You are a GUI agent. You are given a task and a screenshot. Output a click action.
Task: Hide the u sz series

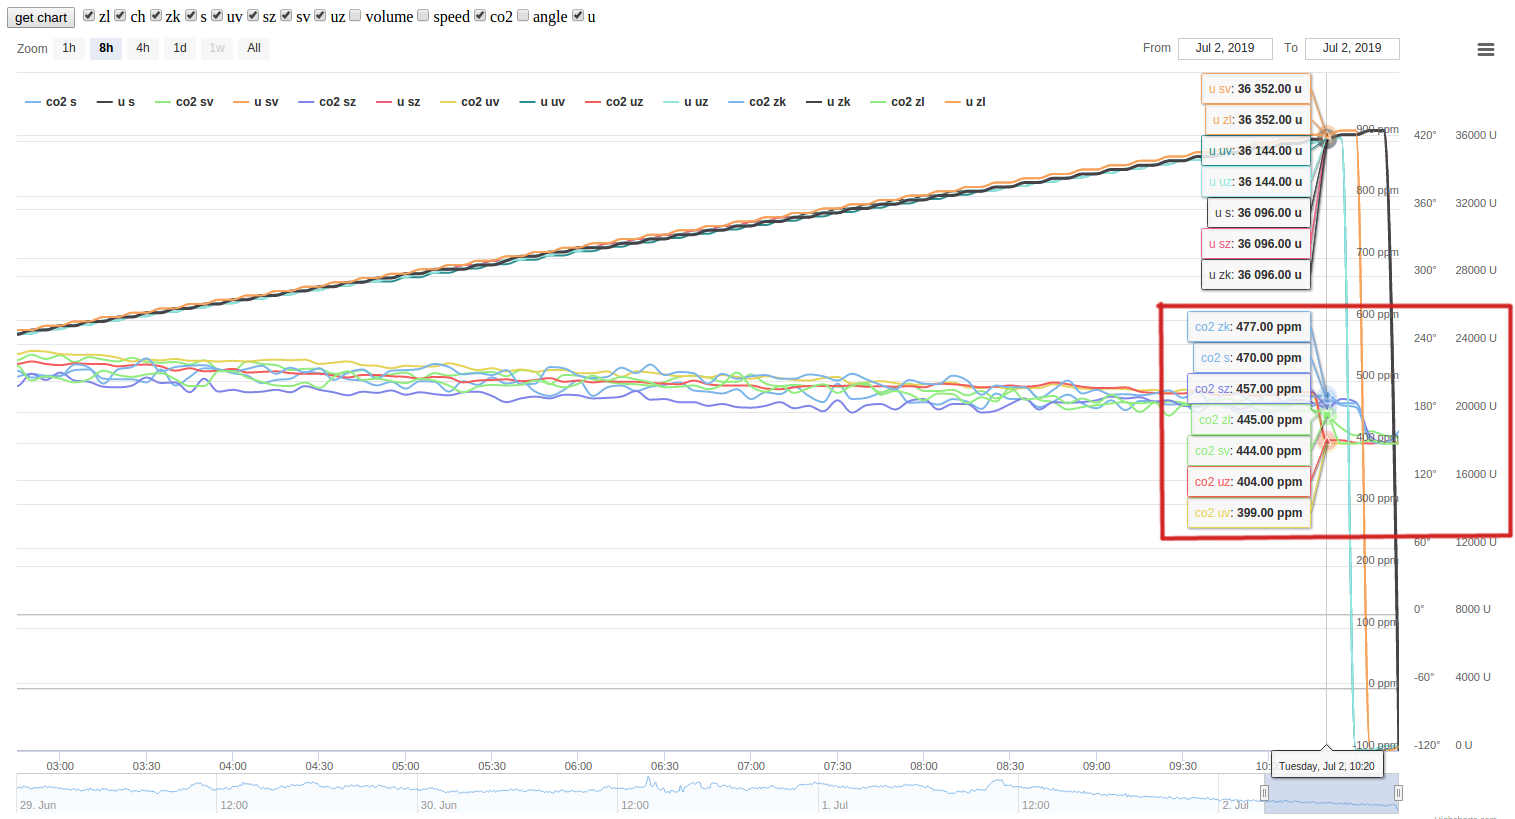398,102
